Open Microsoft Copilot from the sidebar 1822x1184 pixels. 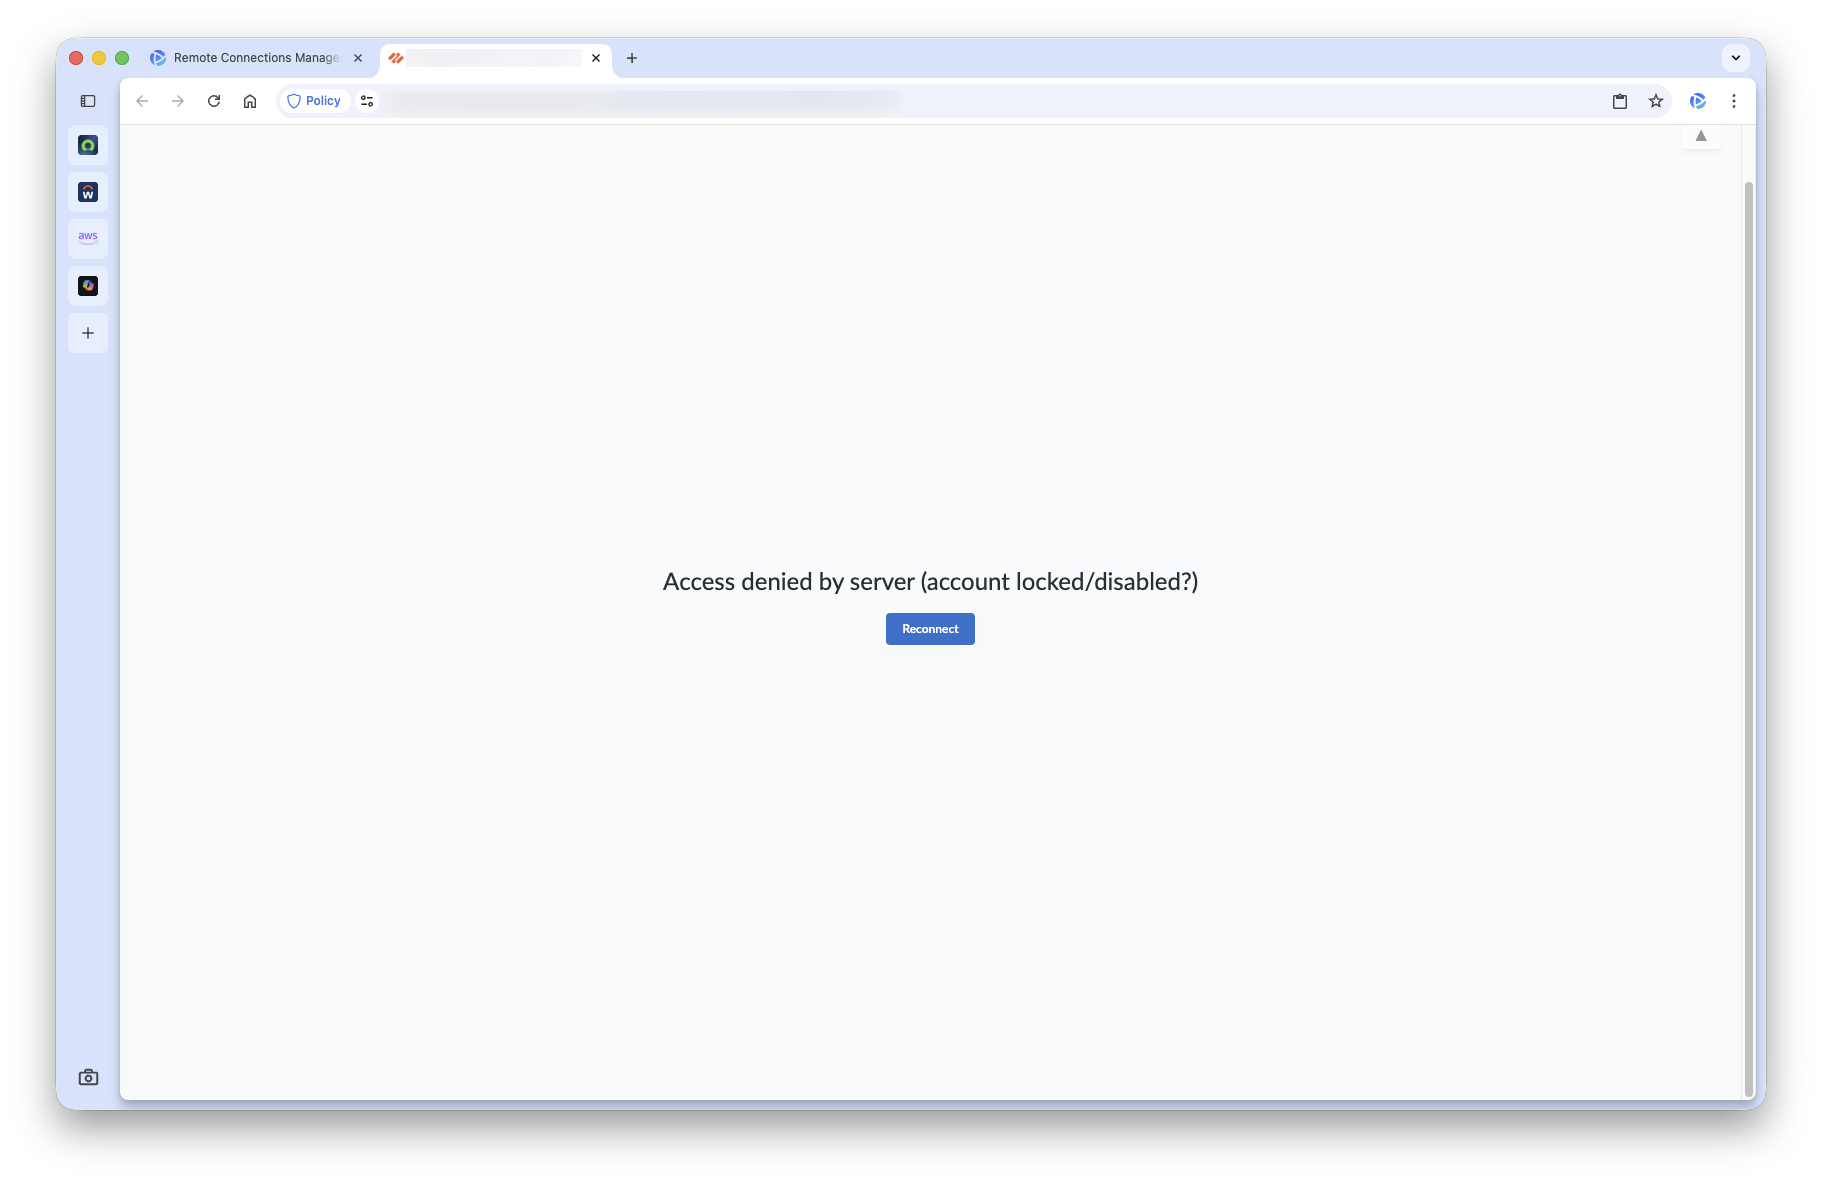(x=88, y=285)
